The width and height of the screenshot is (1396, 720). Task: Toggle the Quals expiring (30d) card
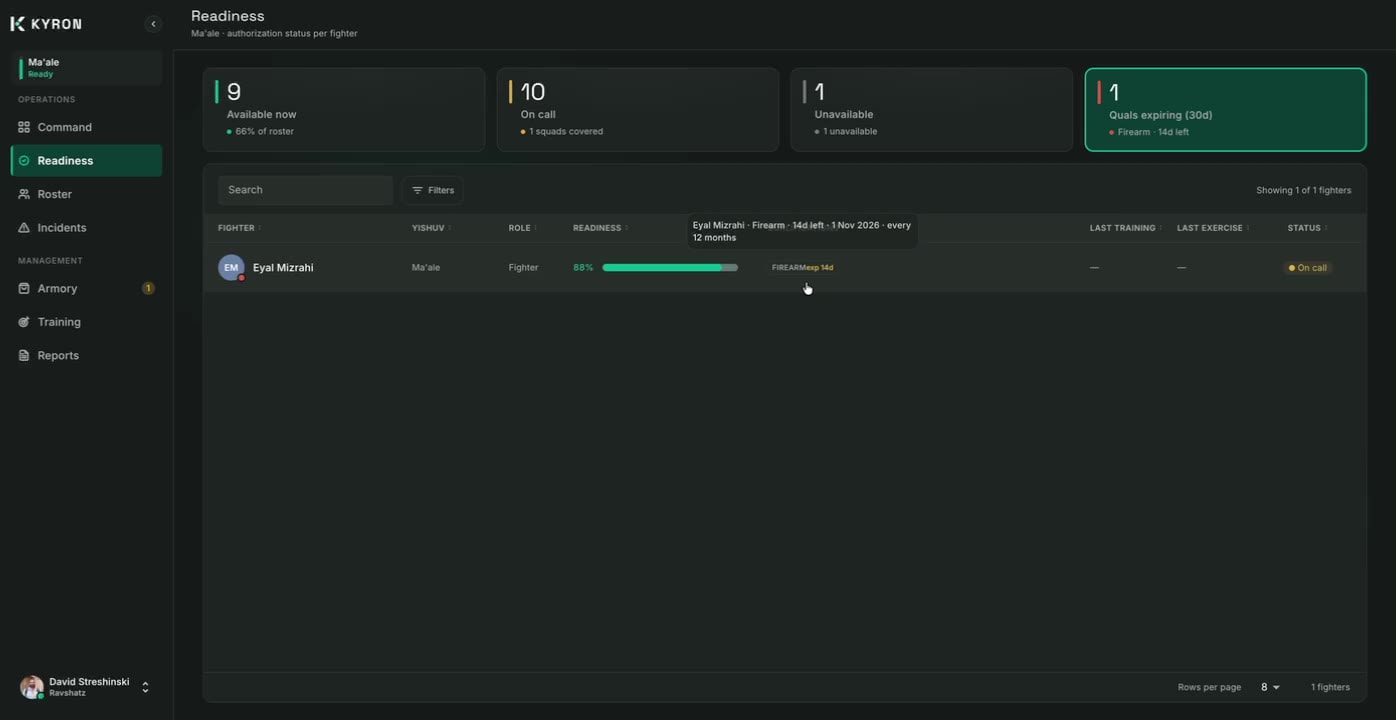click(x=1226, y=110)
